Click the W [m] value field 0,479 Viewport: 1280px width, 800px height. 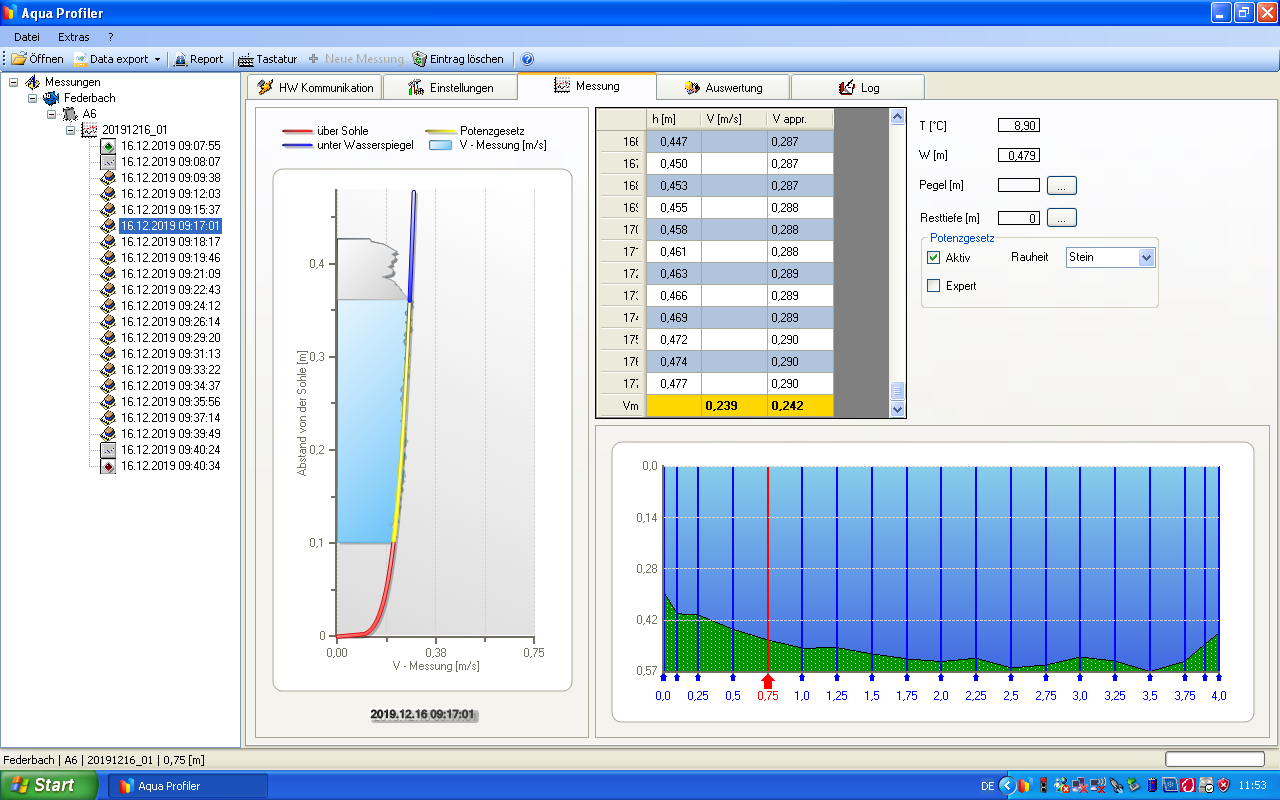pos(1019,155)
